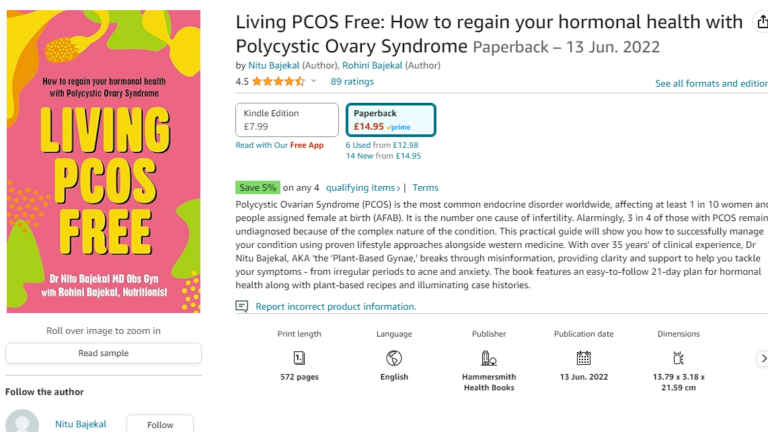Follow author Nitu Bajekal
Image resolution: width=768 pixels, height=432 pixels.
[x=160, y=424]
